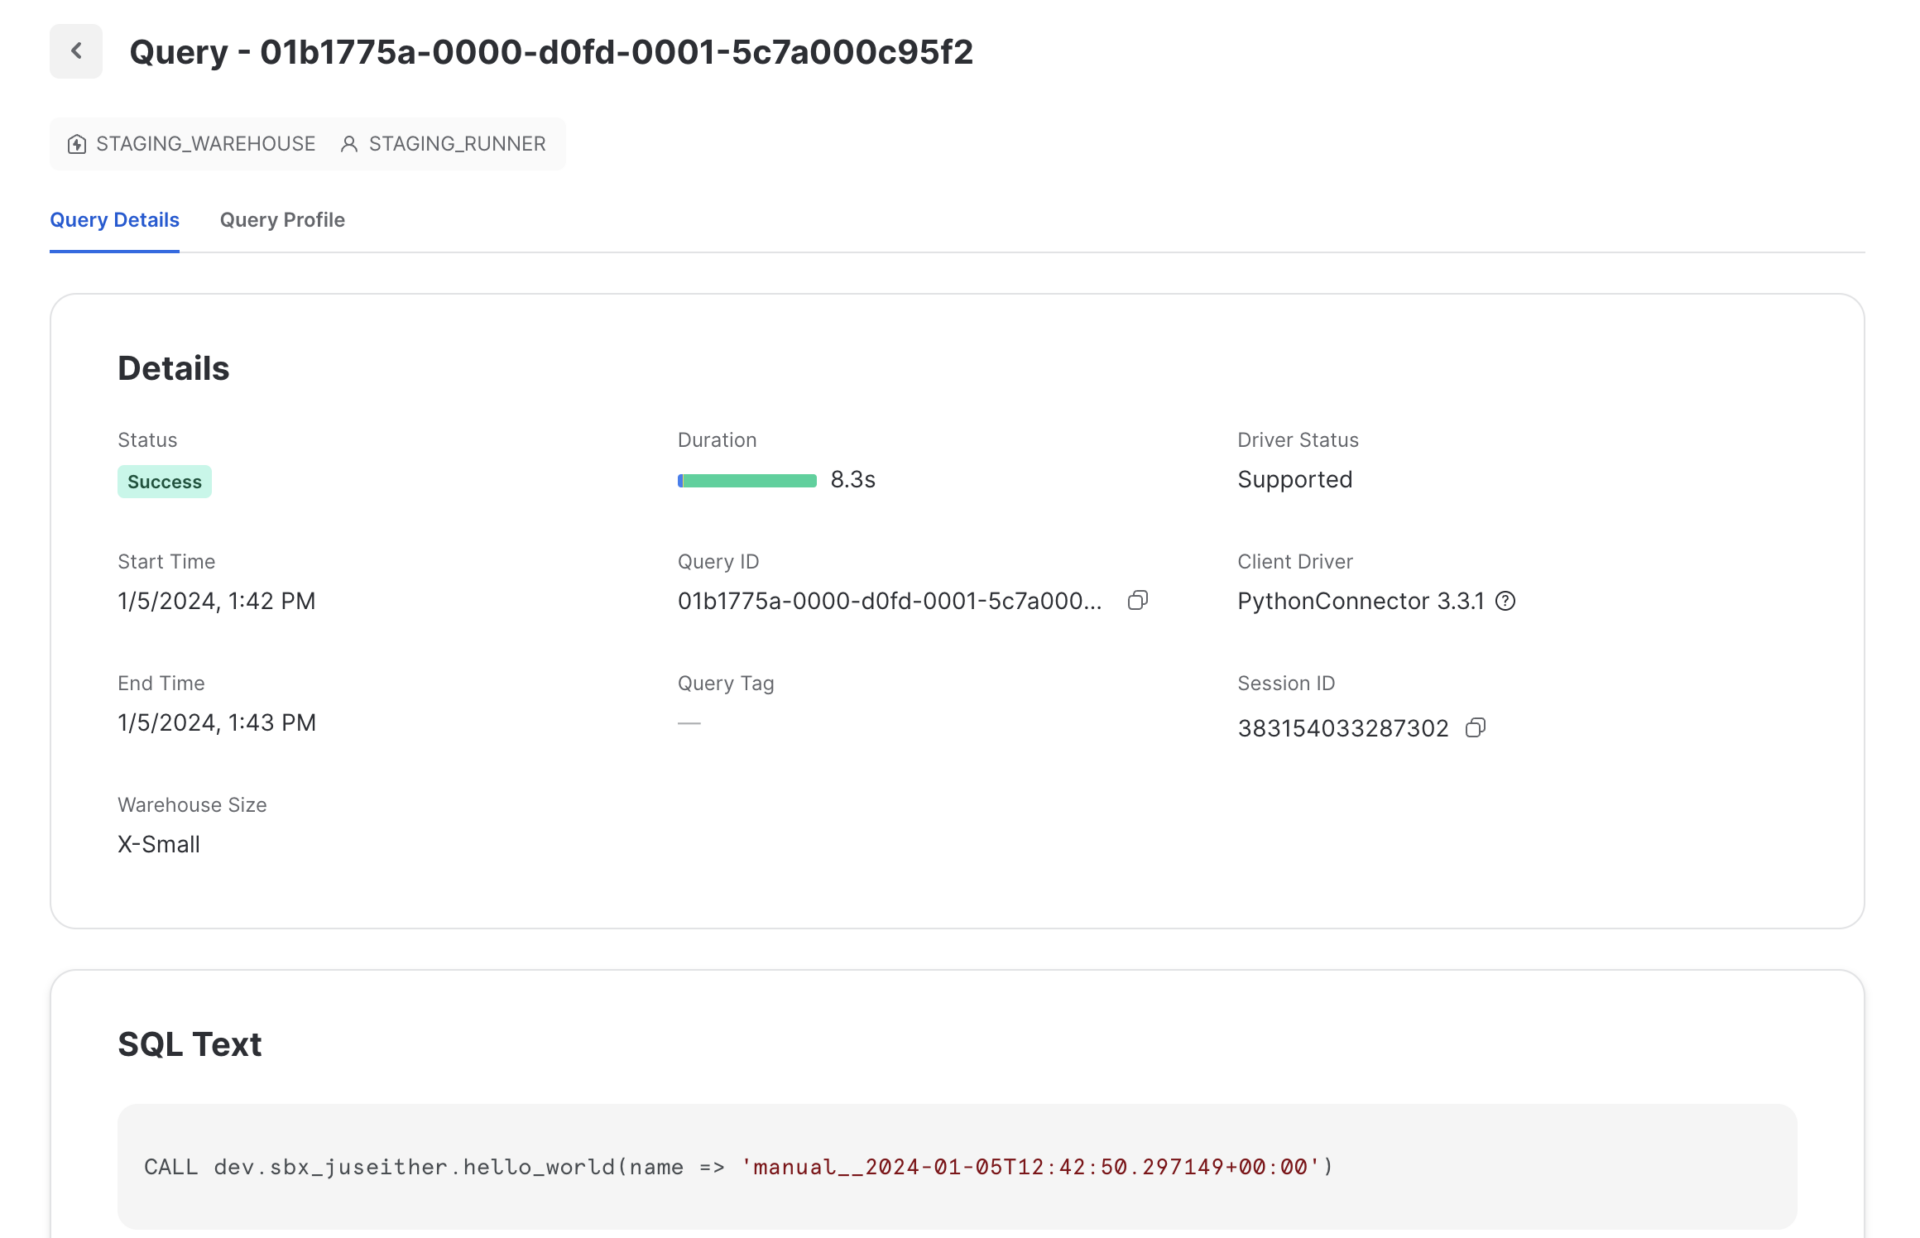Image resolution: width=1920 pixels, height=1238 pixels.
Task: Go back using the left chevron button
Action: click(76, 51)
